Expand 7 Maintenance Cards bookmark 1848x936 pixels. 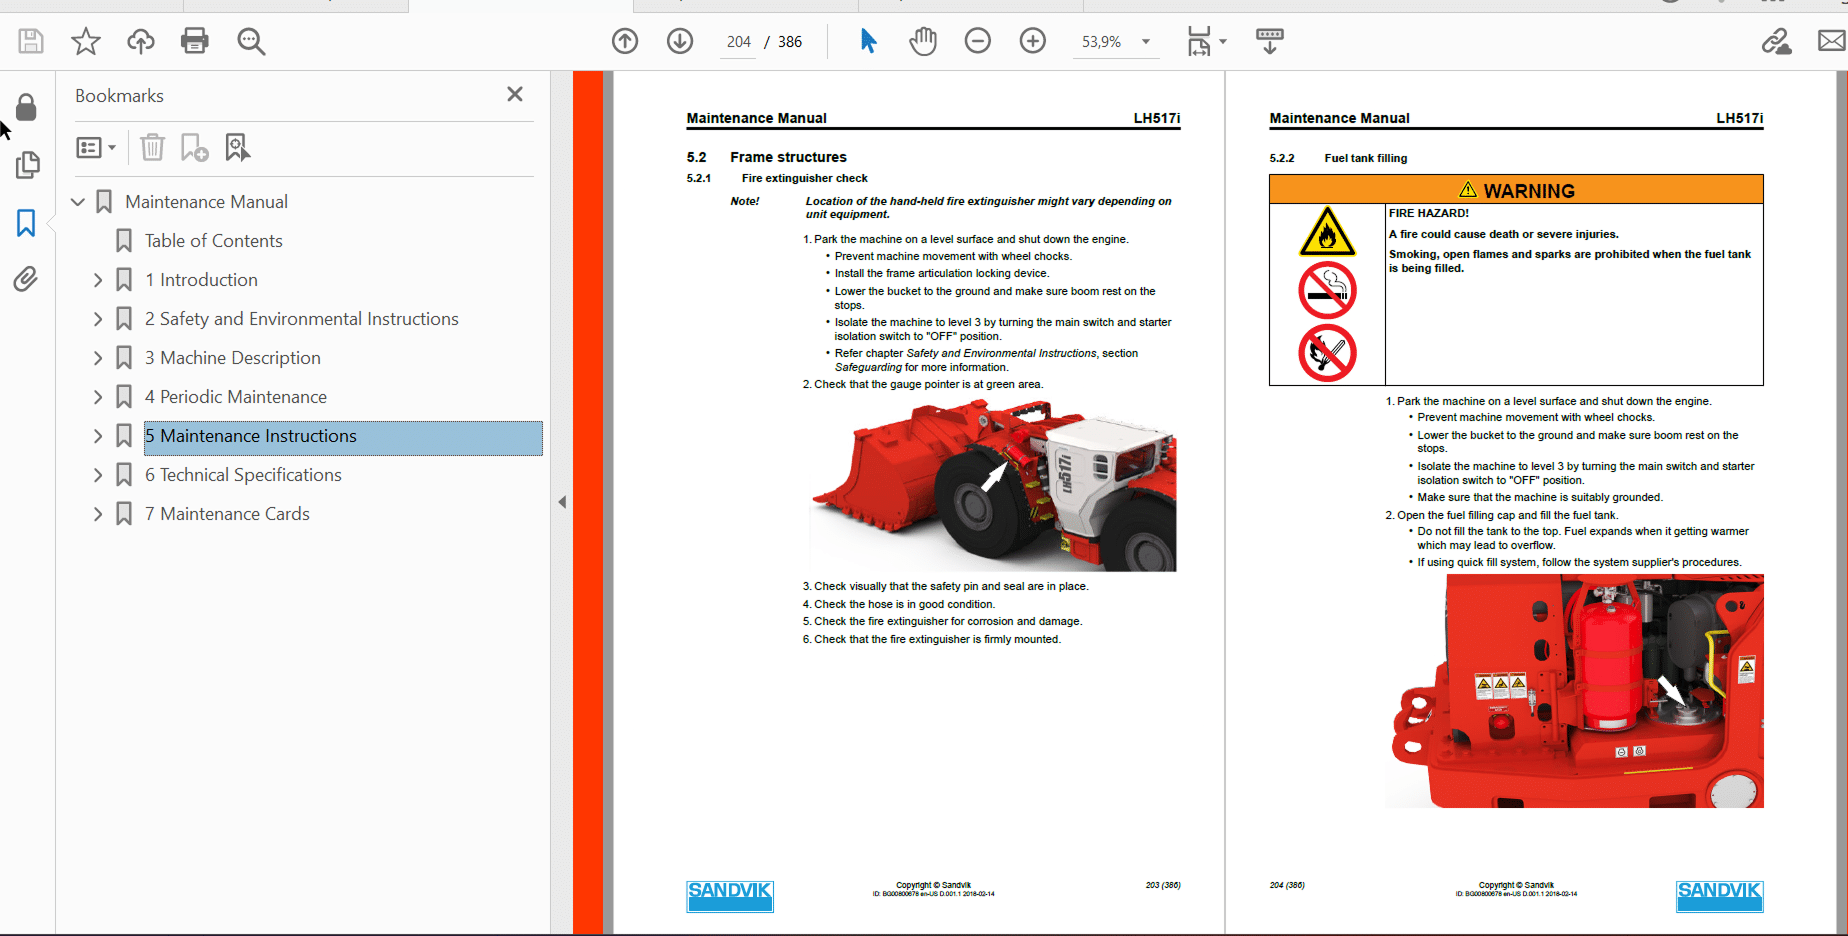coord(98,514)
